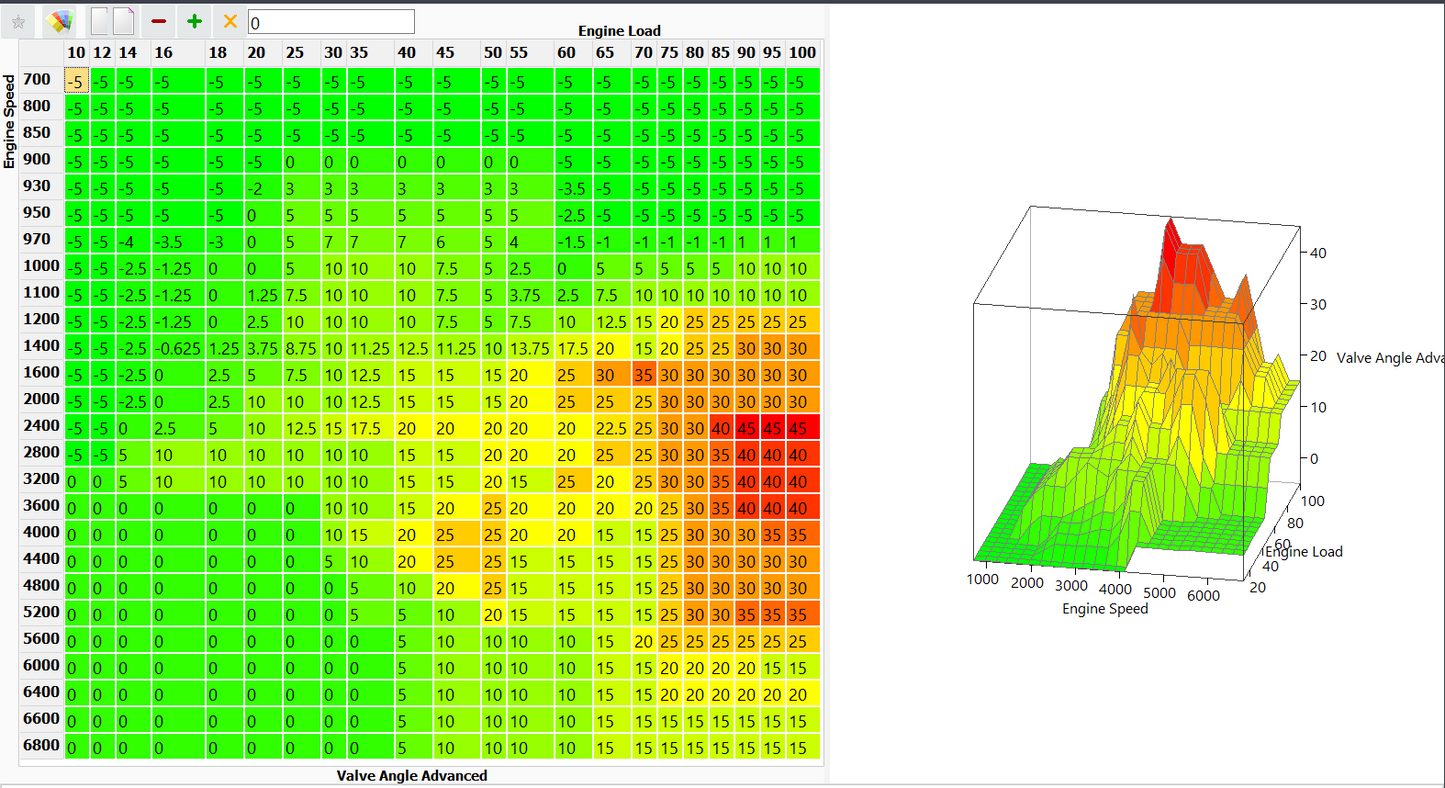Click the star favorite icon in toolbar

coord(18,21)
